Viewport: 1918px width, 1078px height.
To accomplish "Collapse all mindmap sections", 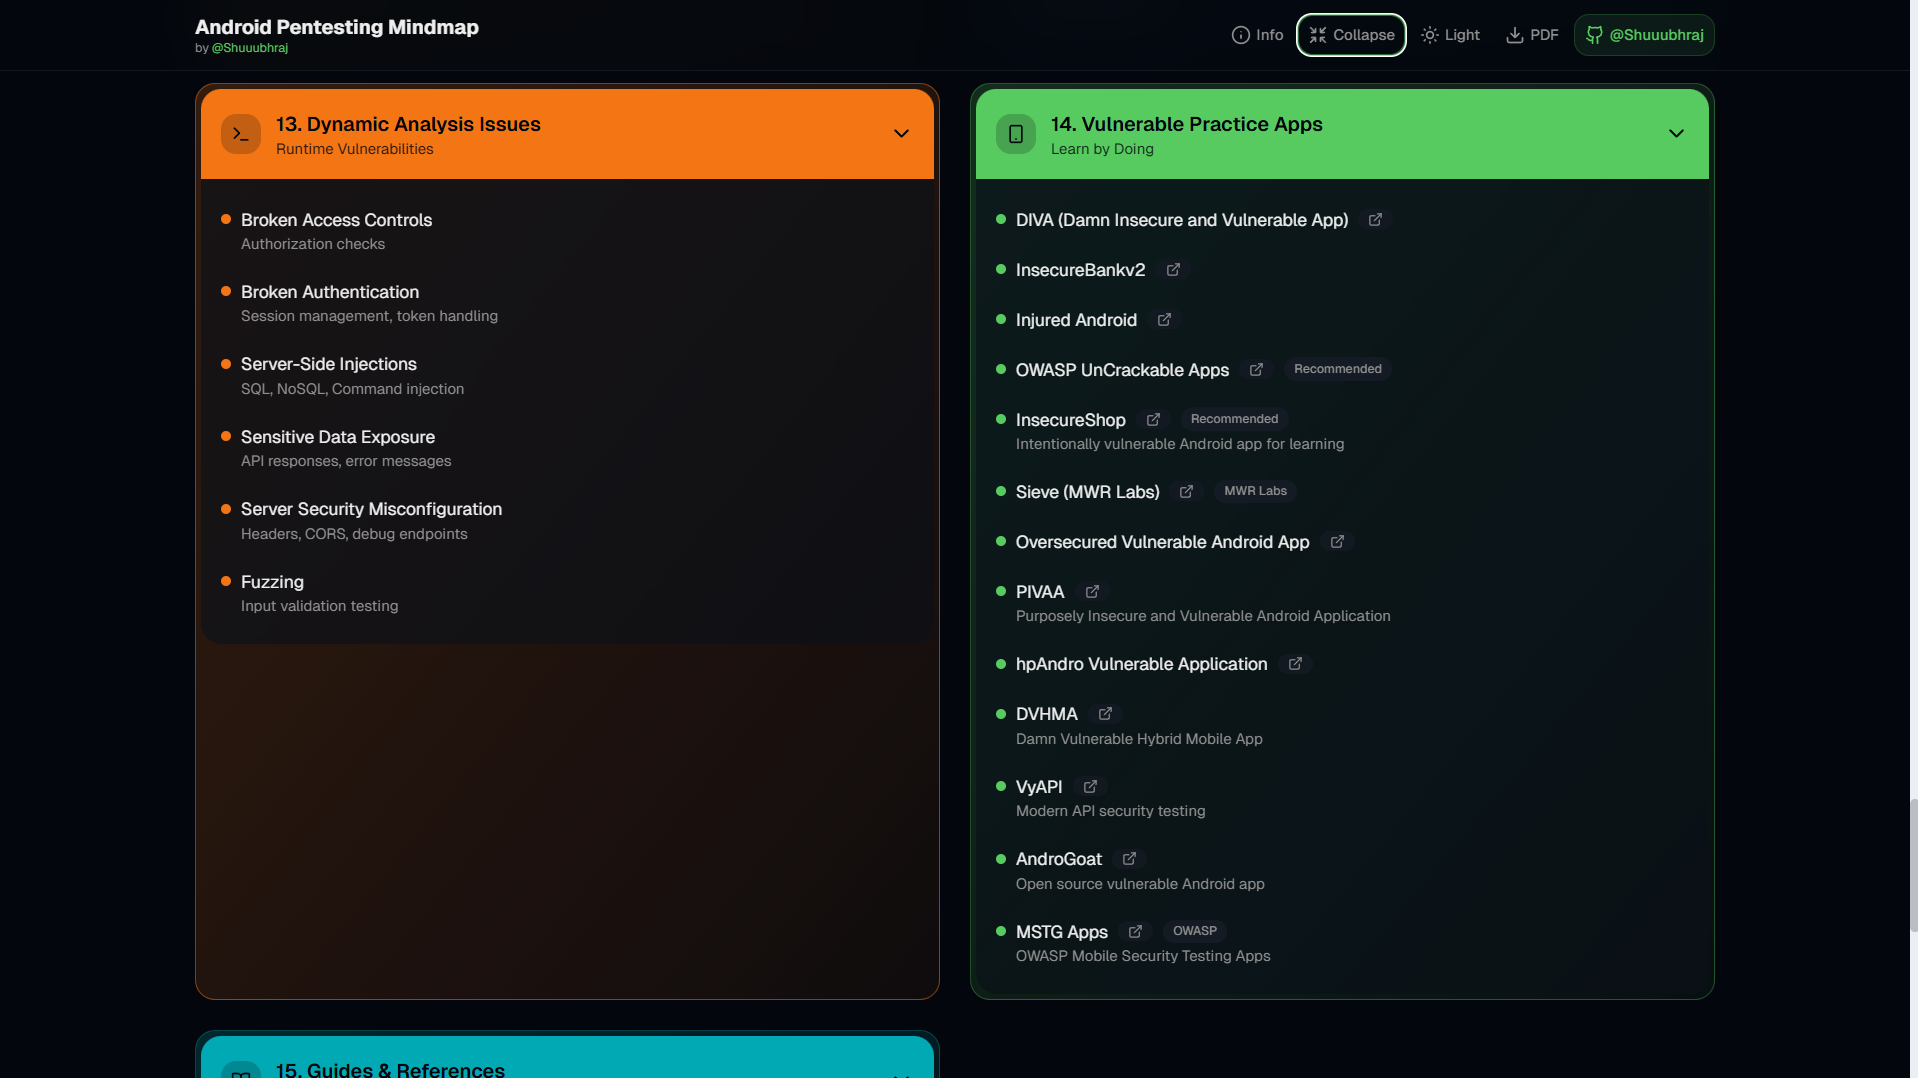I will (1351, 35).
